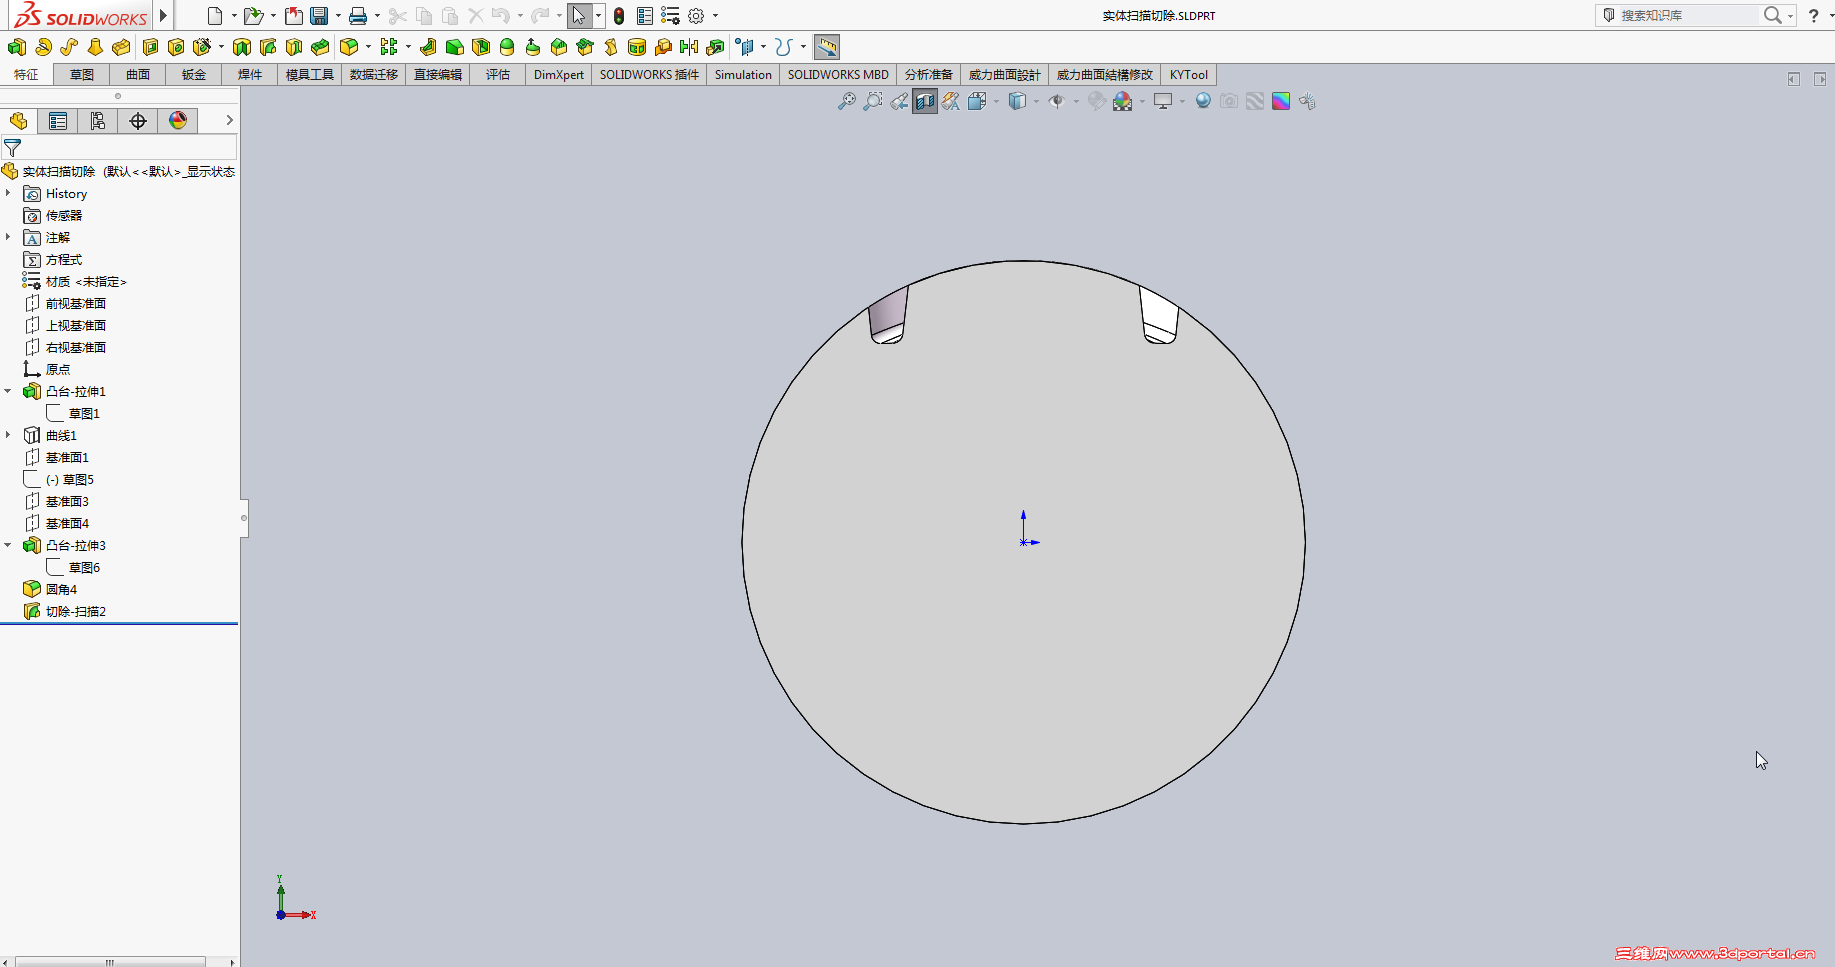
Task: Open the 评估 tab
Action: click(498, 75)
